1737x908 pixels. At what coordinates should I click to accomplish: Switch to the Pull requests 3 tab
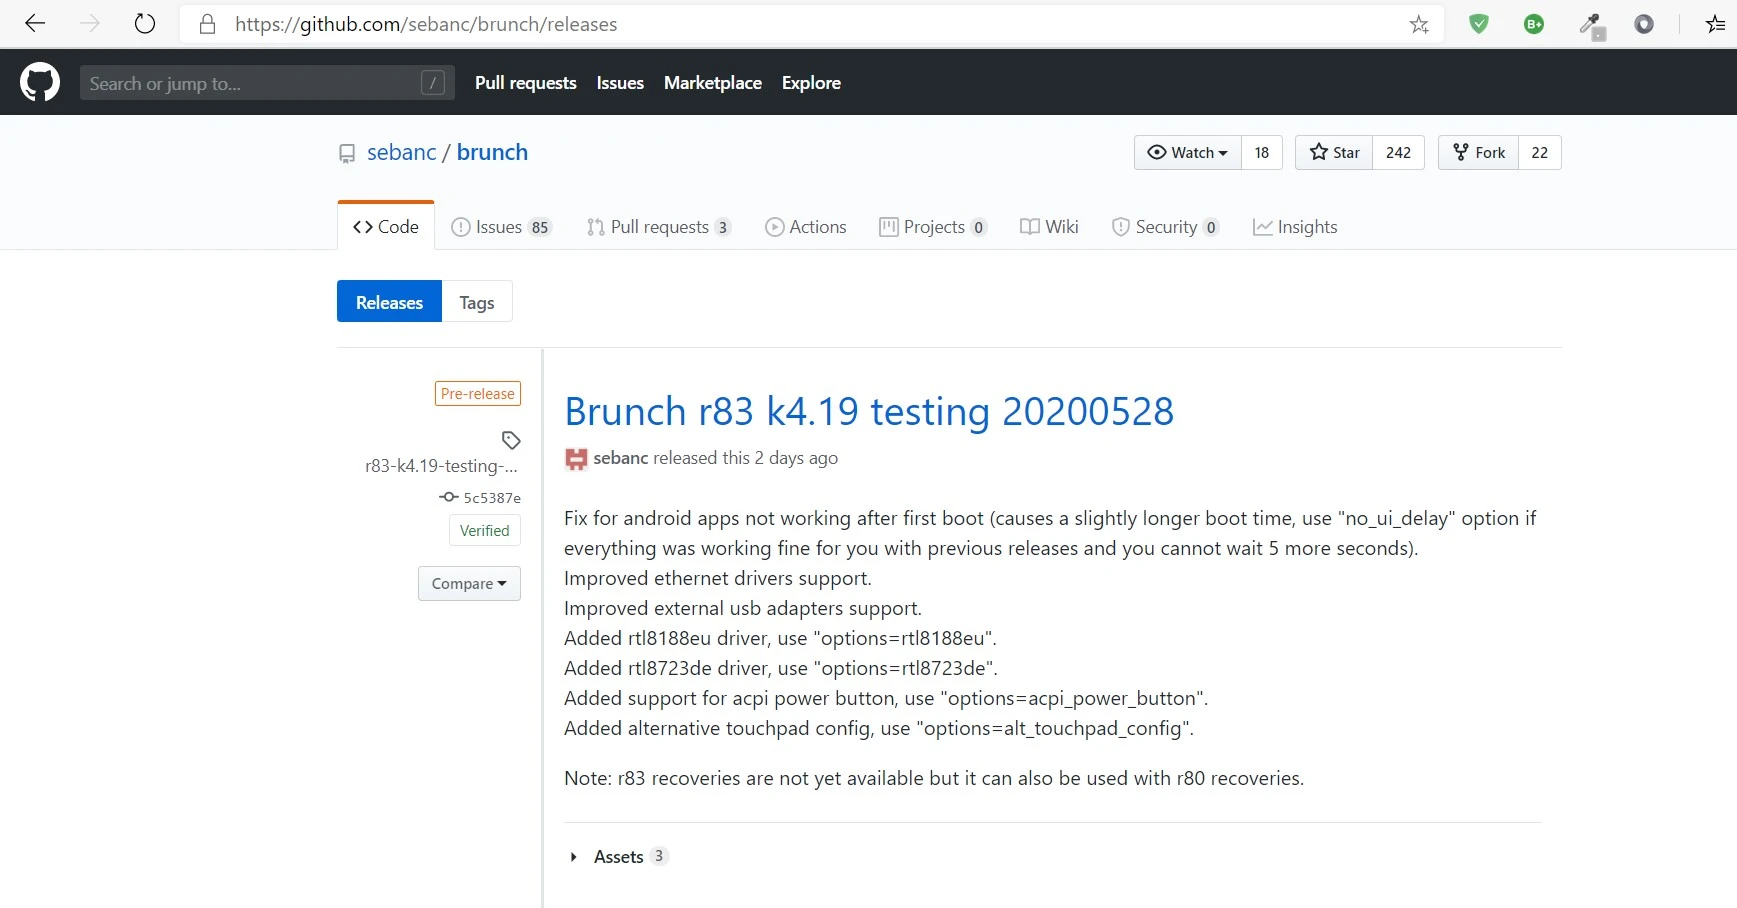659,227
